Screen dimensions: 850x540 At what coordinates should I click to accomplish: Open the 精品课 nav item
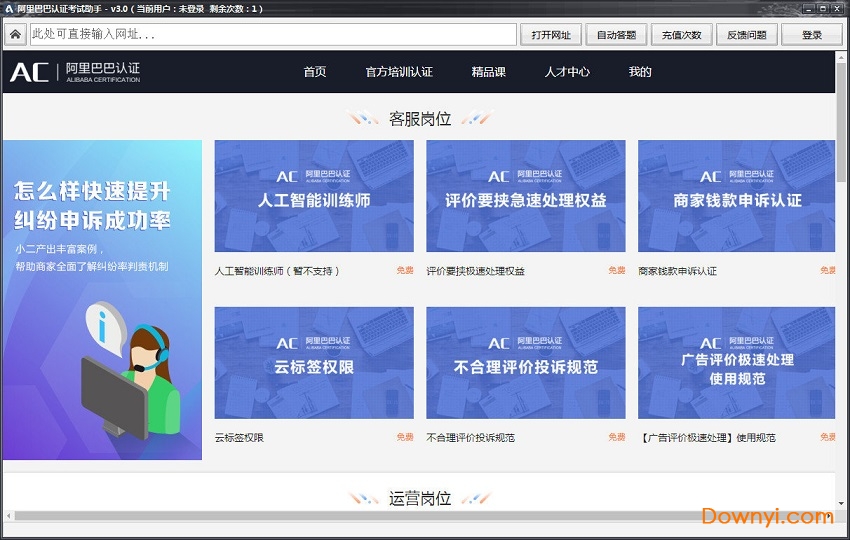(488, 72)
